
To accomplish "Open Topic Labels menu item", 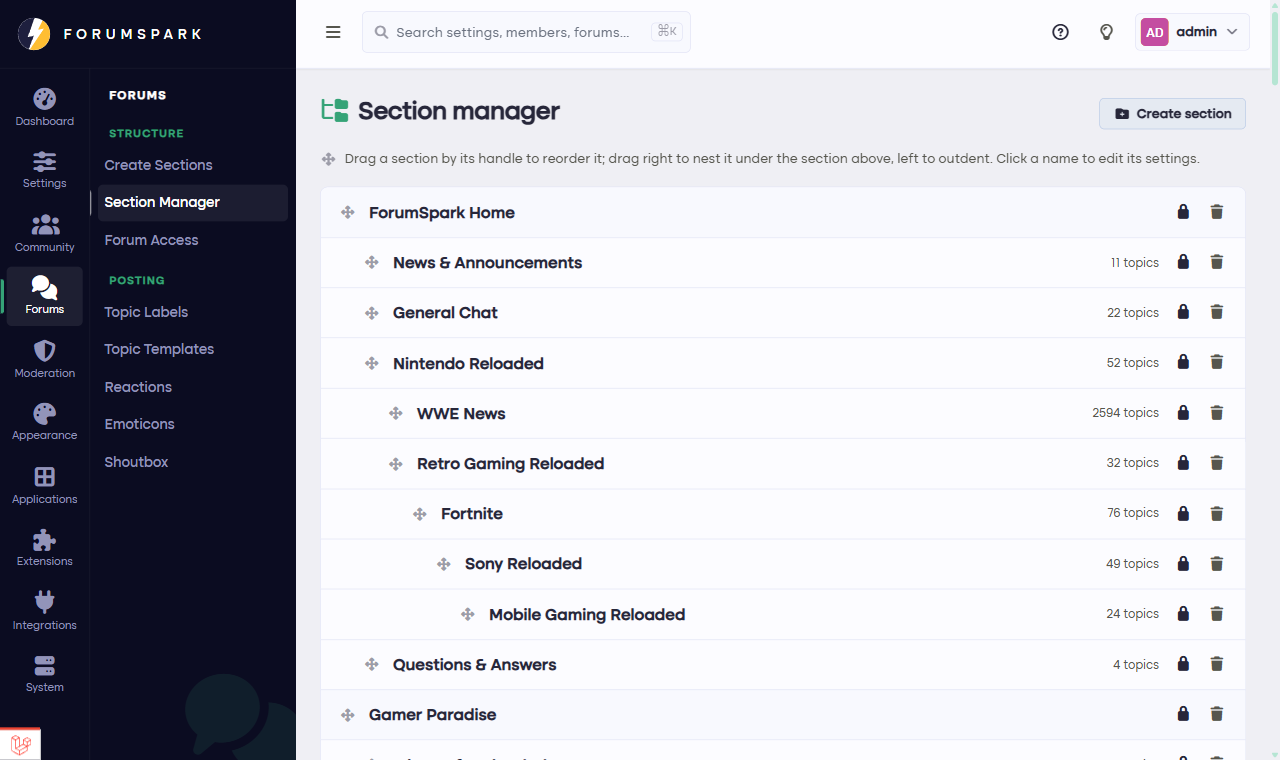I will [146, 312].
